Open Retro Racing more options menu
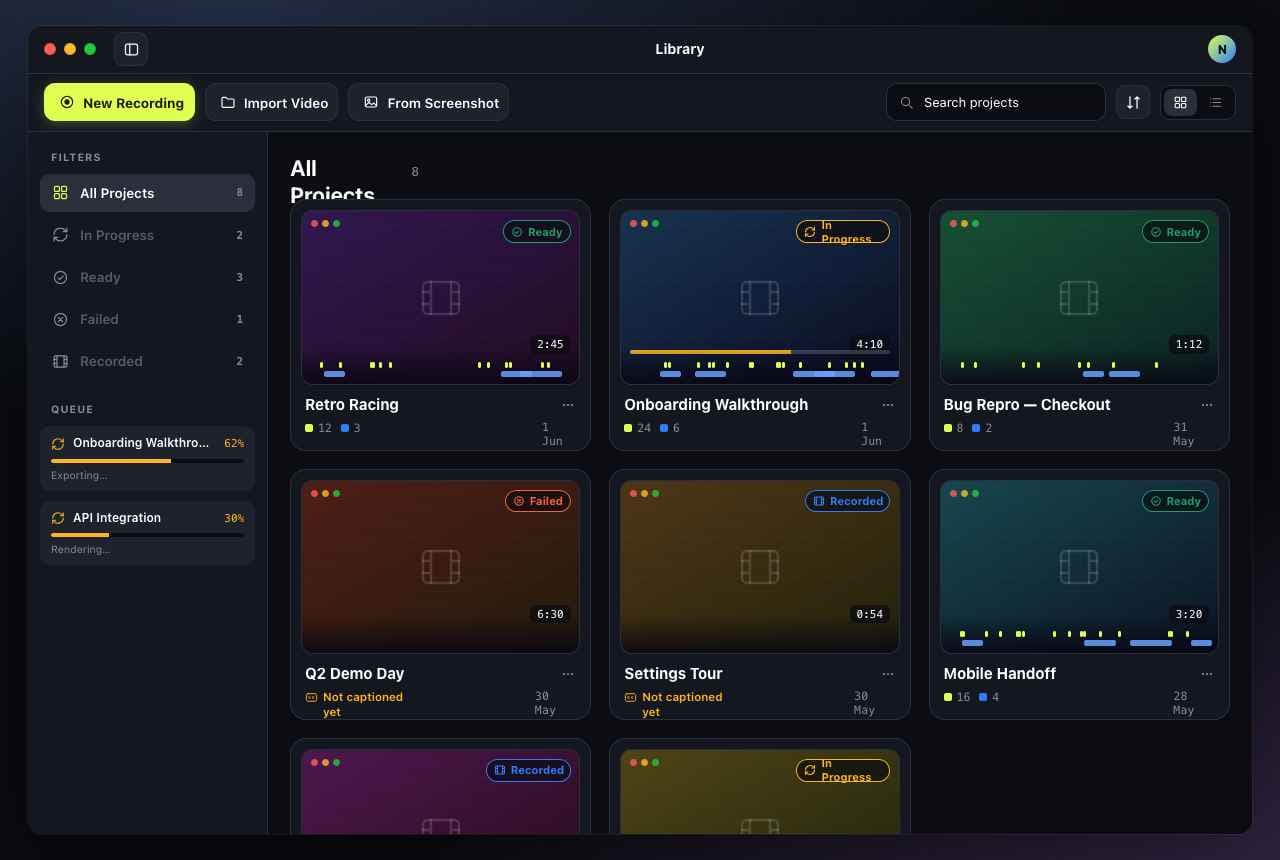Screen dimensions: 1280x860 568,405
